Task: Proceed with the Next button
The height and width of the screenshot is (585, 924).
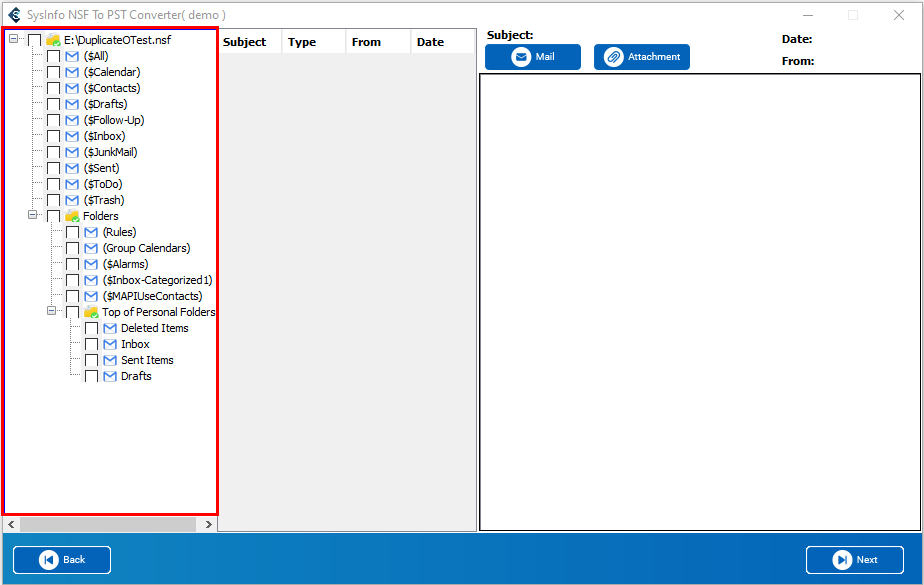Action: pos(854,560)
